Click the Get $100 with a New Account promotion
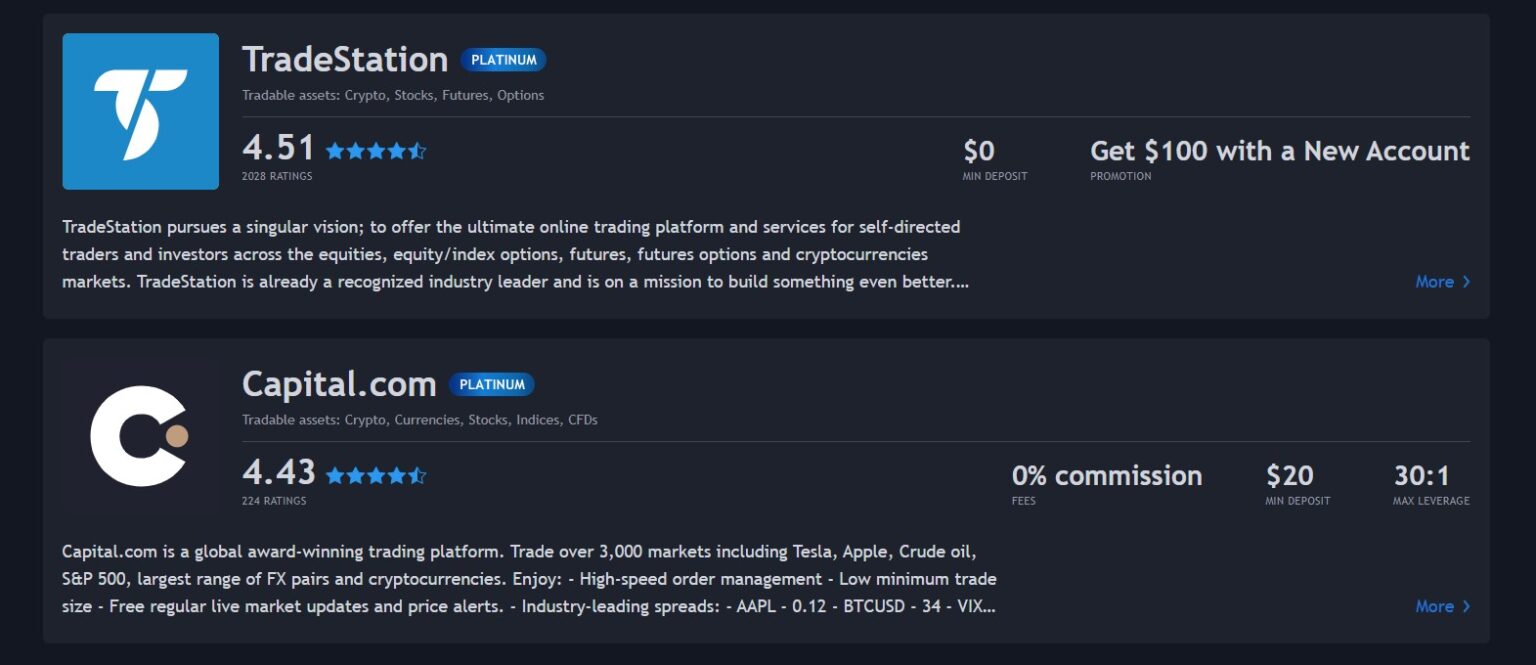 1280,151
